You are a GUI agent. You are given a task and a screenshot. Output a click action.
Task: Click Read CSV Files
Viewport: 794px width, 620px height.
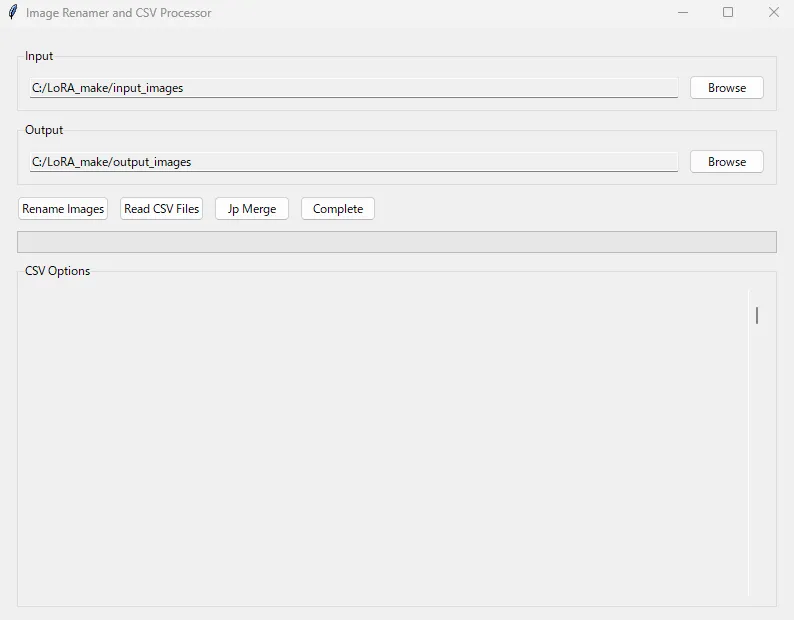(162, 209)
